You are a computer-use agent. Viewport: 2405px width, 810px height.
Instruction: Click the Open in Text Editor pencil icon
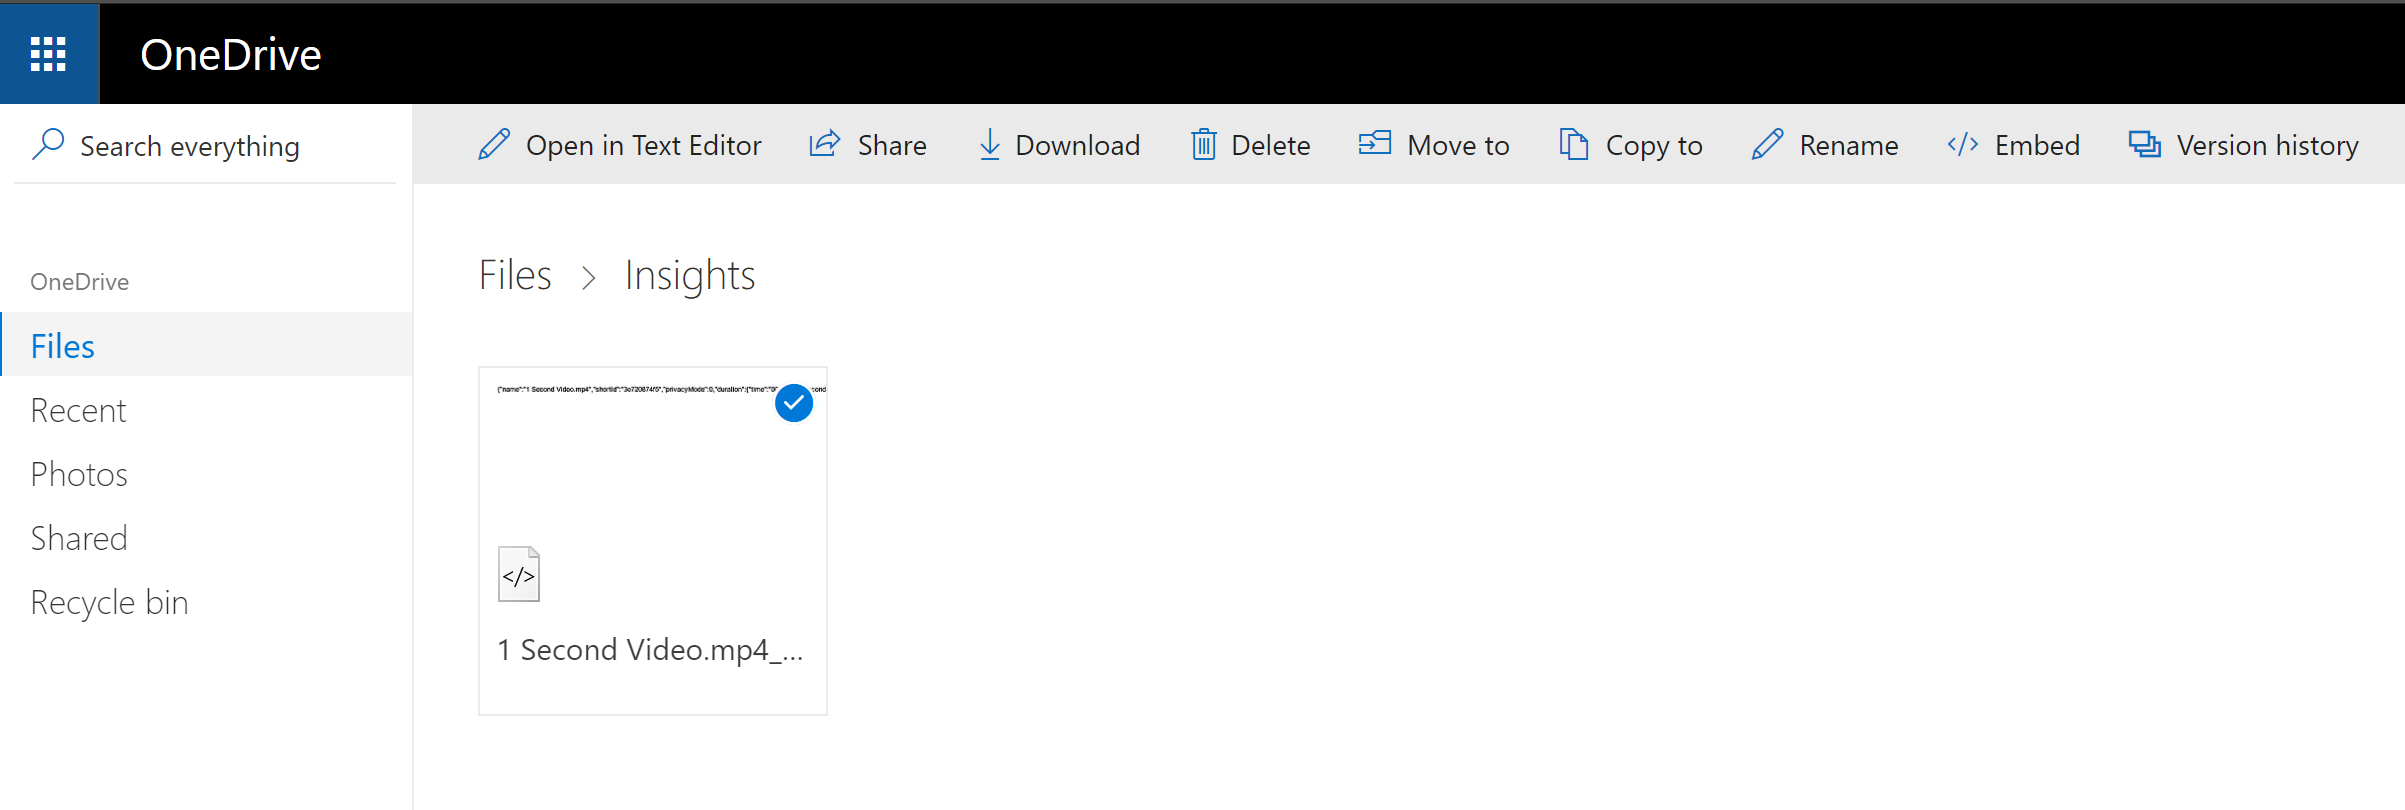(494, 145)
